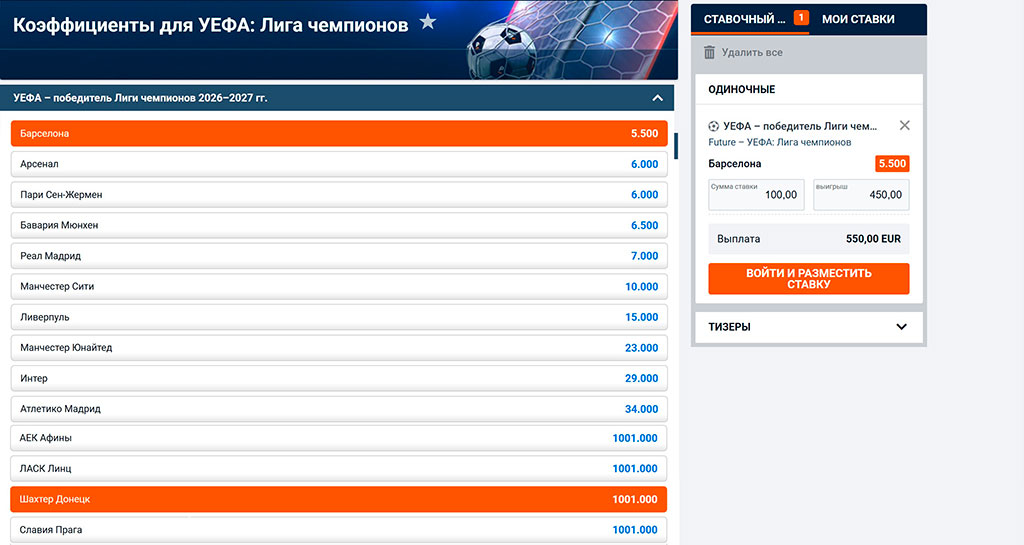Screen dimensions: 1024x545
Task: Click the trash icon beside Удалить все
Action: pos(709,52)
